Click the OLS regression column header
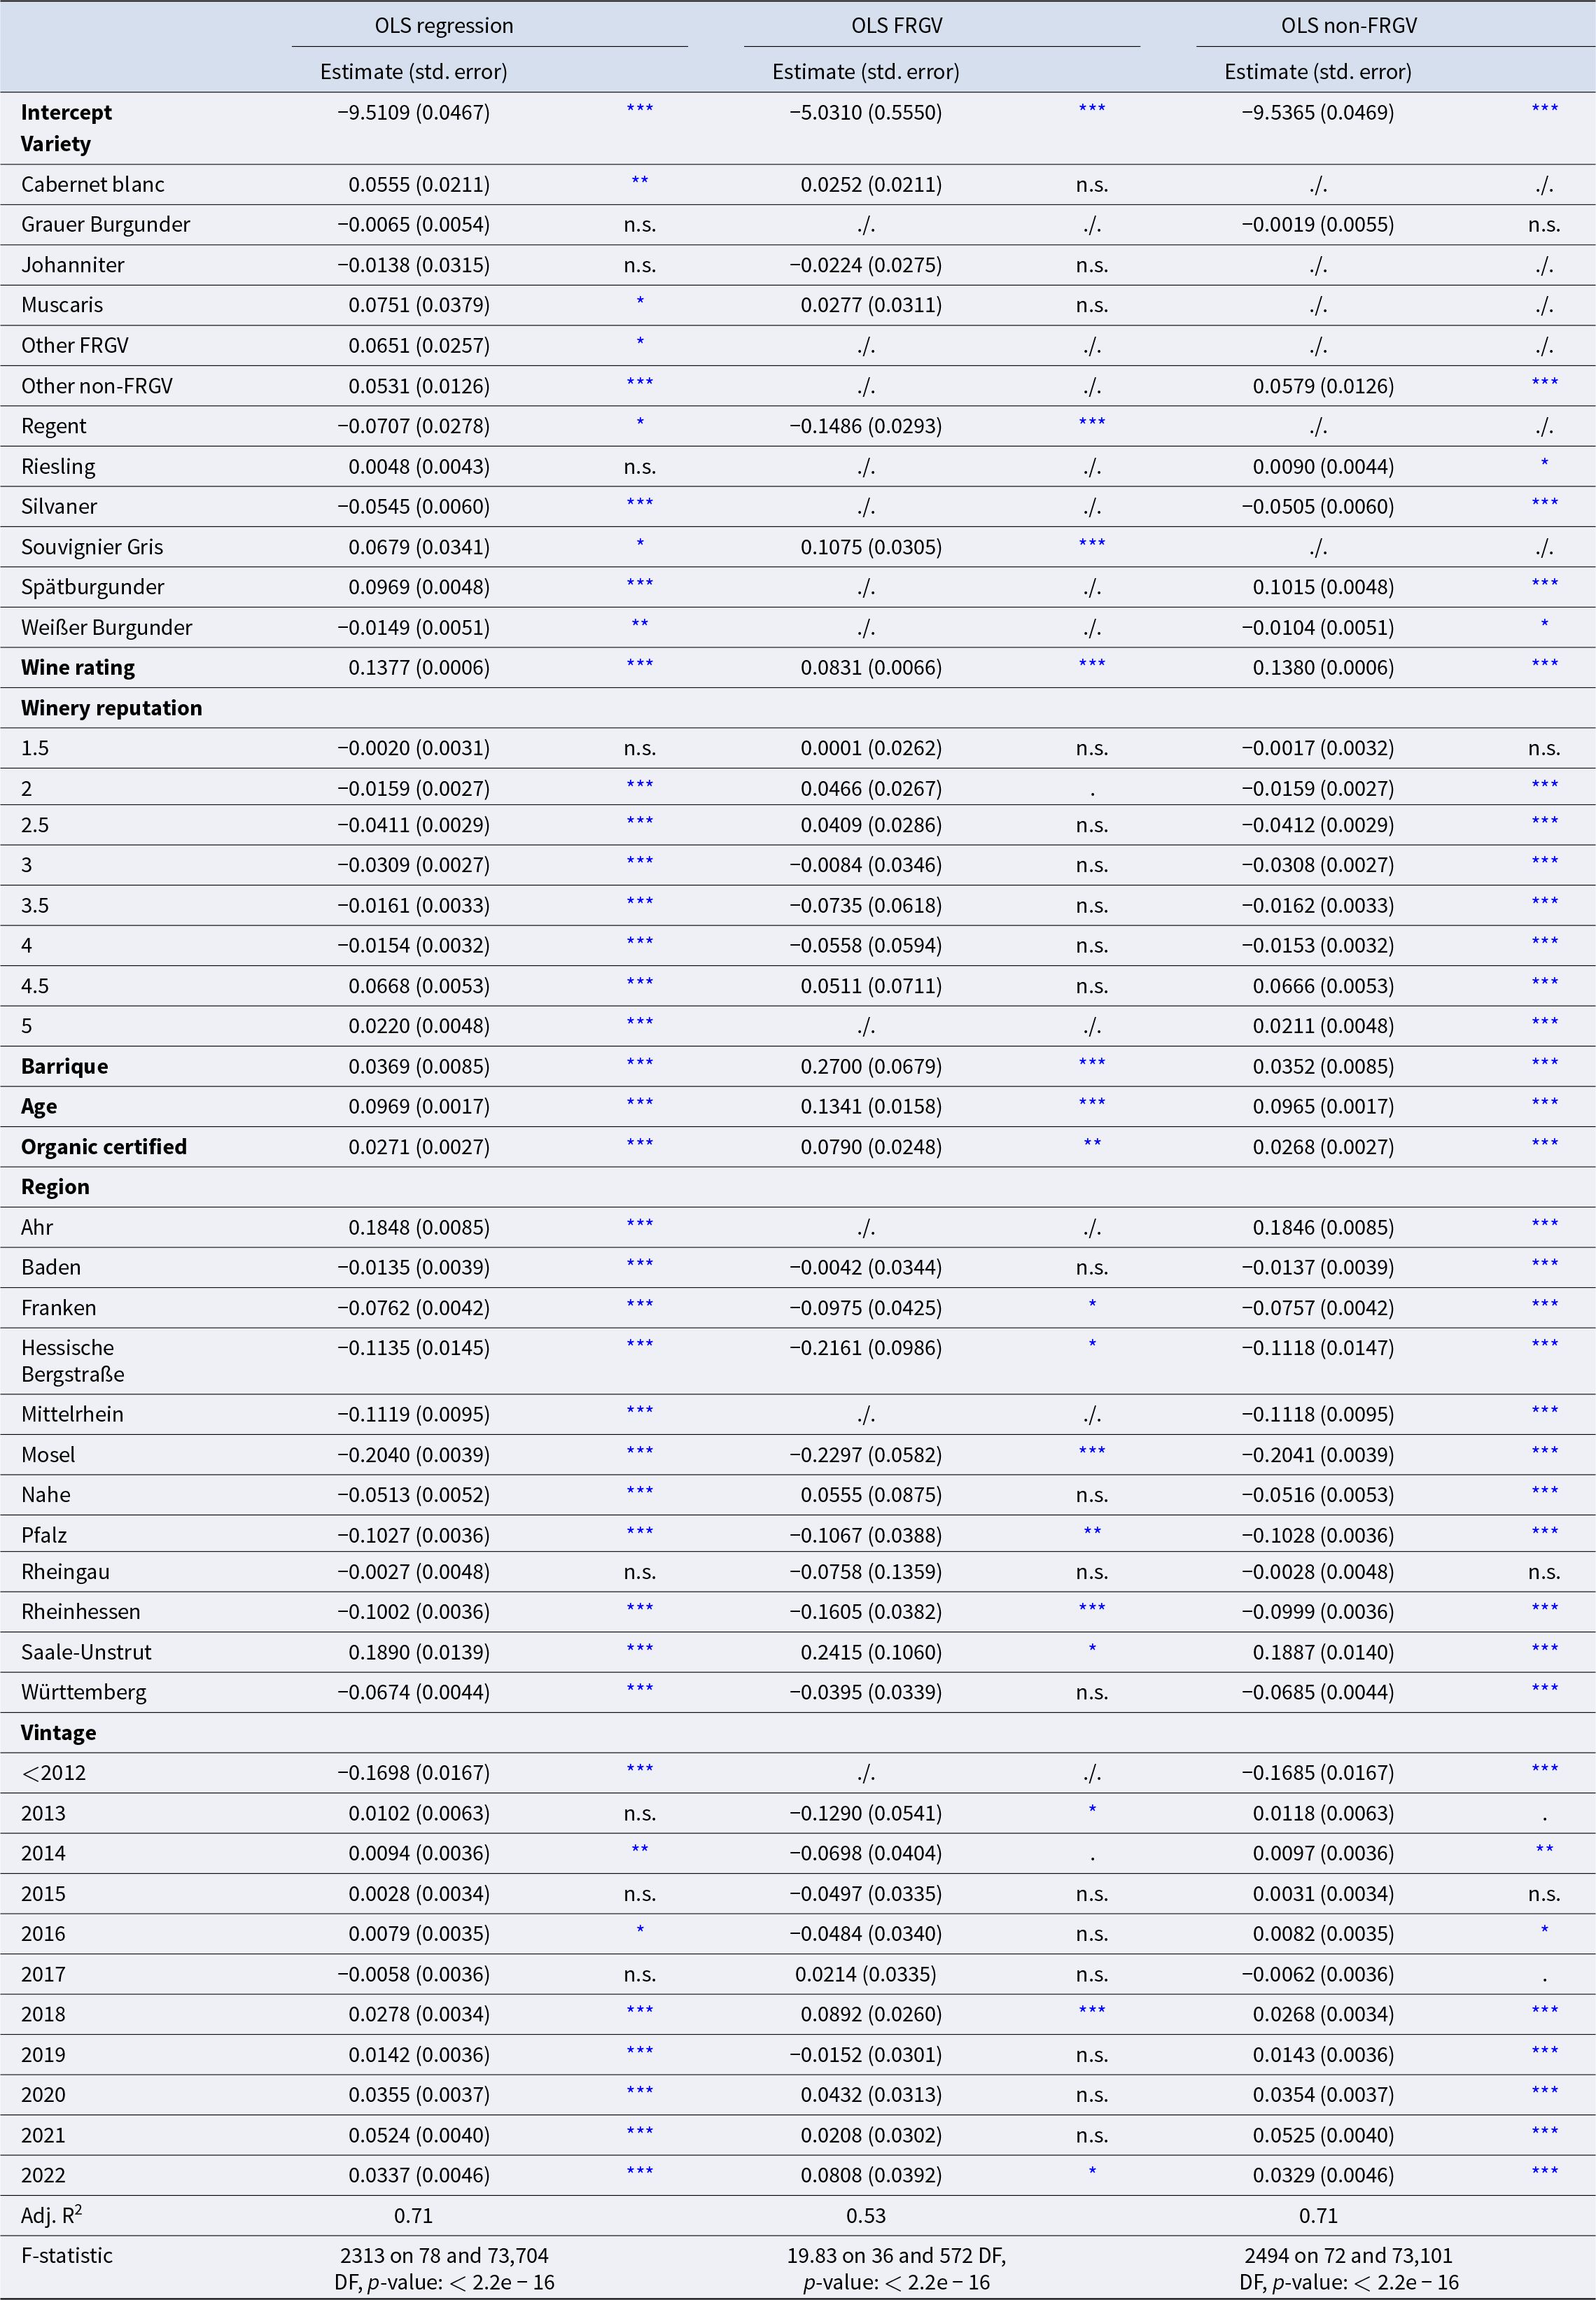 click(443, 26)
